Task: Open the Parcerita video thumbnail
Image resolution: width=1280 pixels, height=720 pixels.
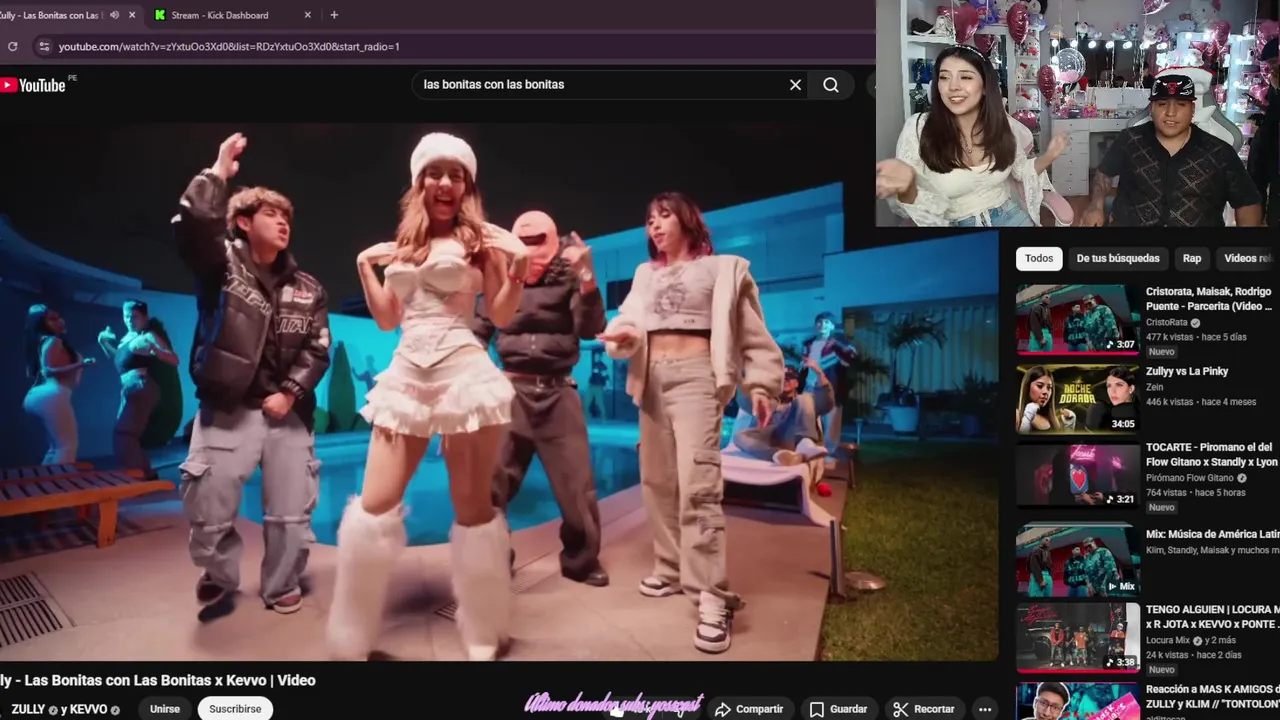Action: [1078, 320]
